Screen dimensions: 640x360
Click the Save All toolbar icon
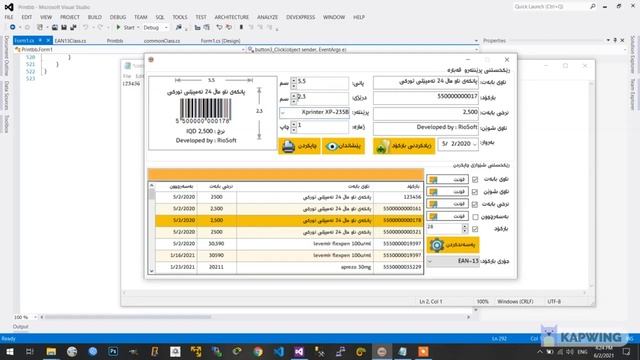click(73, 27)
